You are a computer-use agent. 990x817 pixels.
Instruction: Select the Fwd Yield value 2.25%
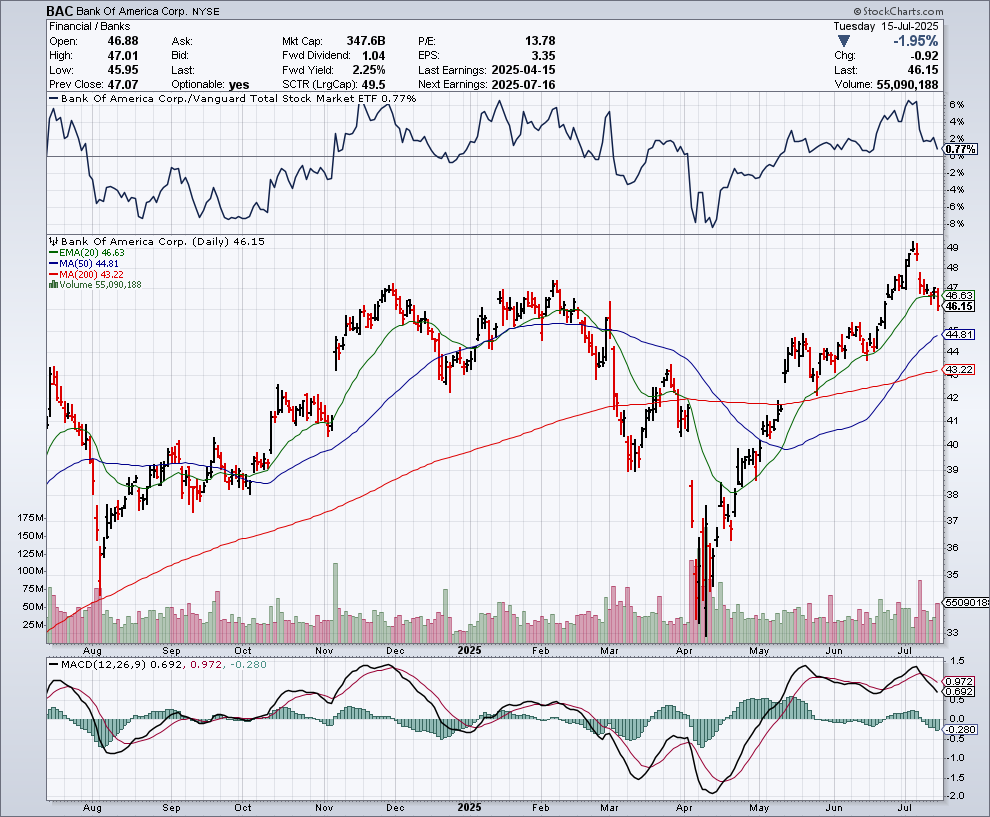click(369, 70)
